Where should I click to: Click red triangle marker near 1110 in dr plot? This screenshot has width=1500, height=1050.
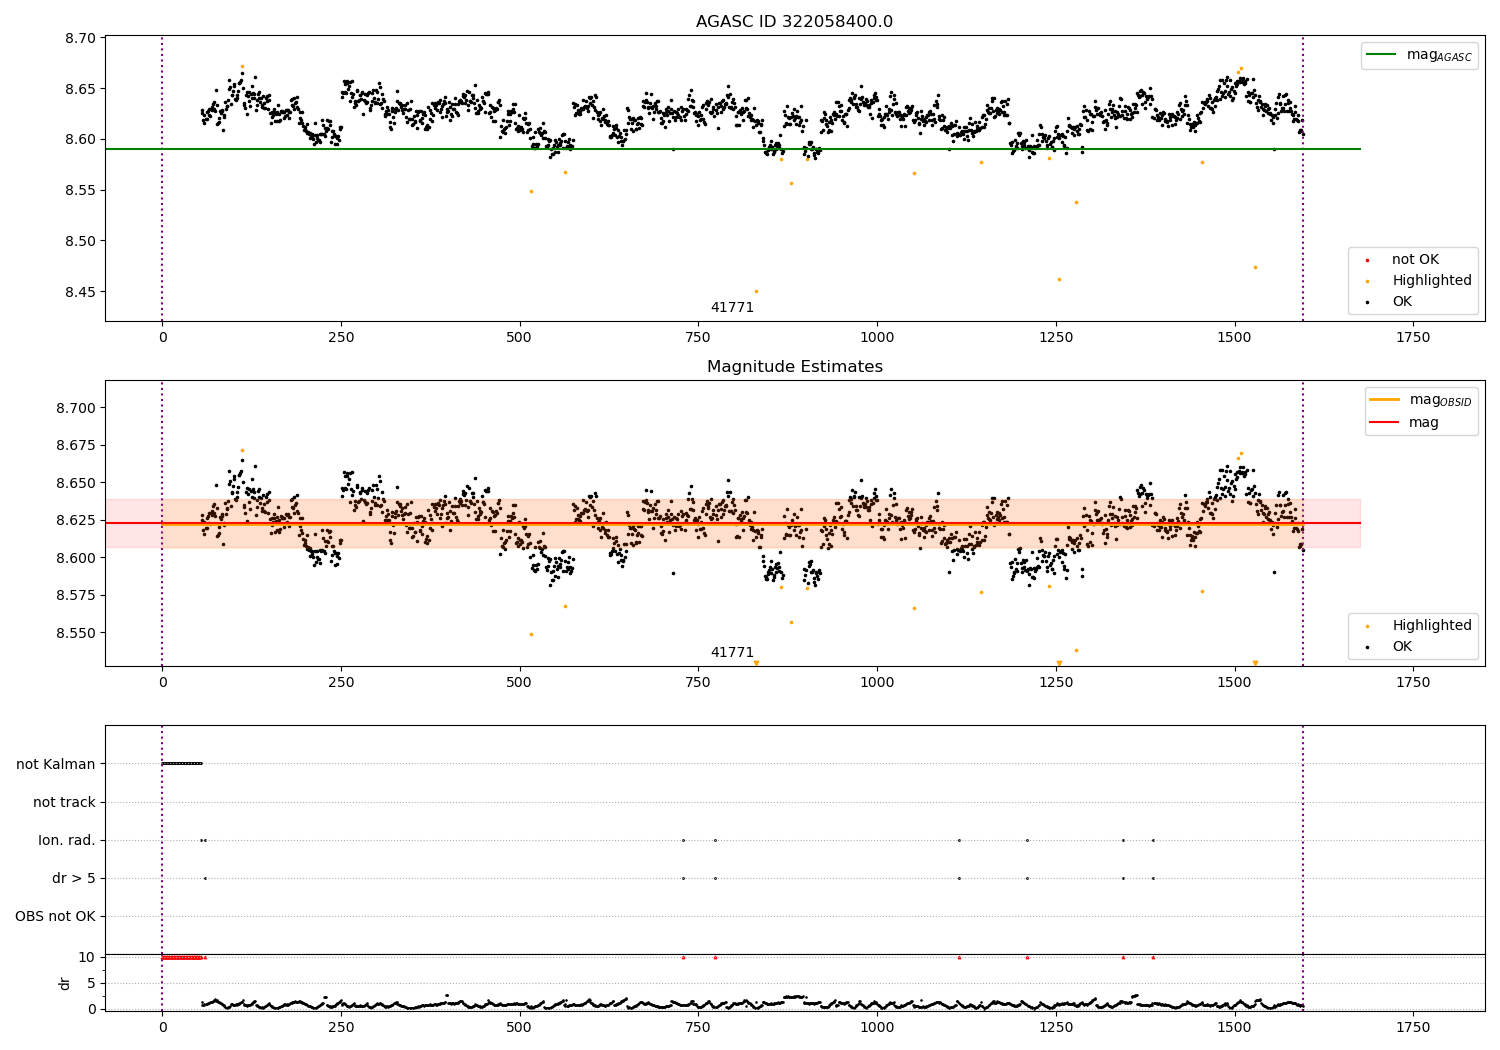(959, 957)
